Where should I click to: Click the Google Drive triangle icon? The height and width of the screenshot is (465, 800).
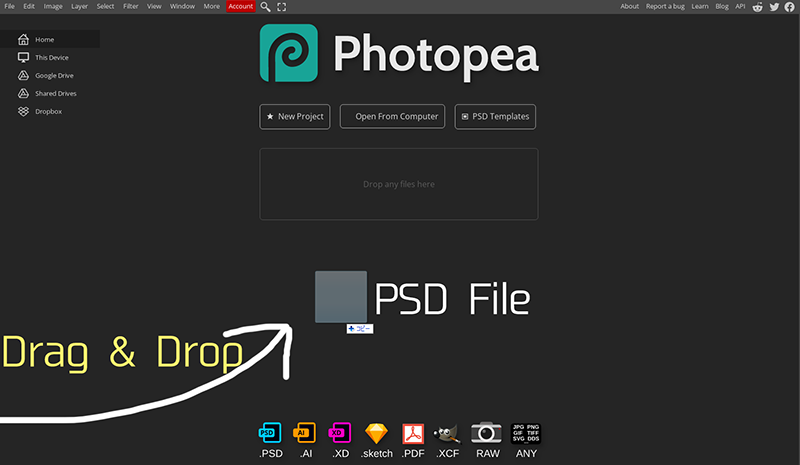[23, 75]
